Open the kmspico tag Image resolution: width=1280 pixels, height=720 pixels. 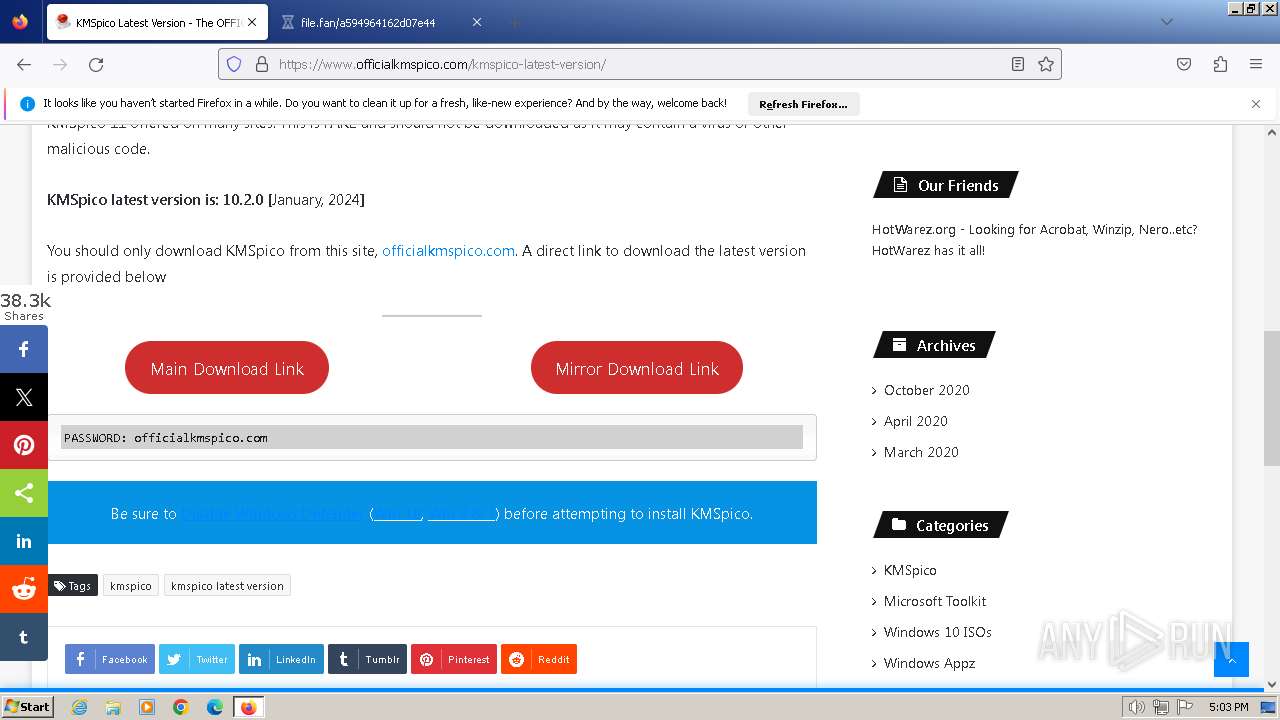(x=131, y=586)
